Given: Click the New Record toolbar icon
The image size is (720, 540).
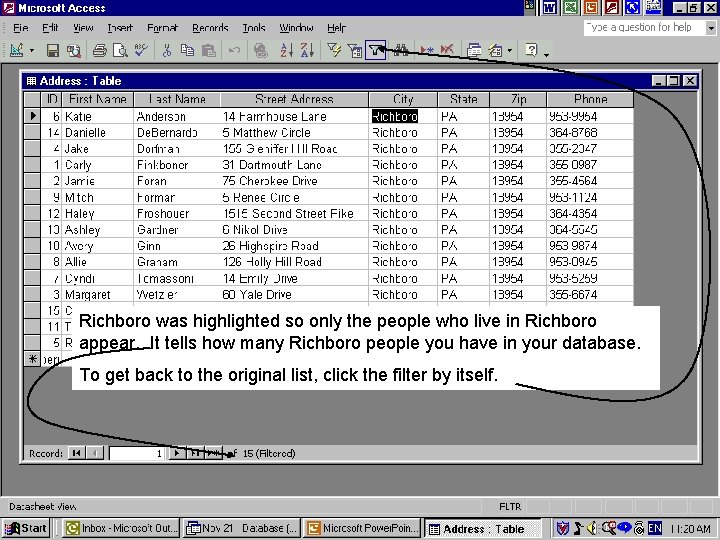Looking at the screenshot, I should (x=427, y=50).
